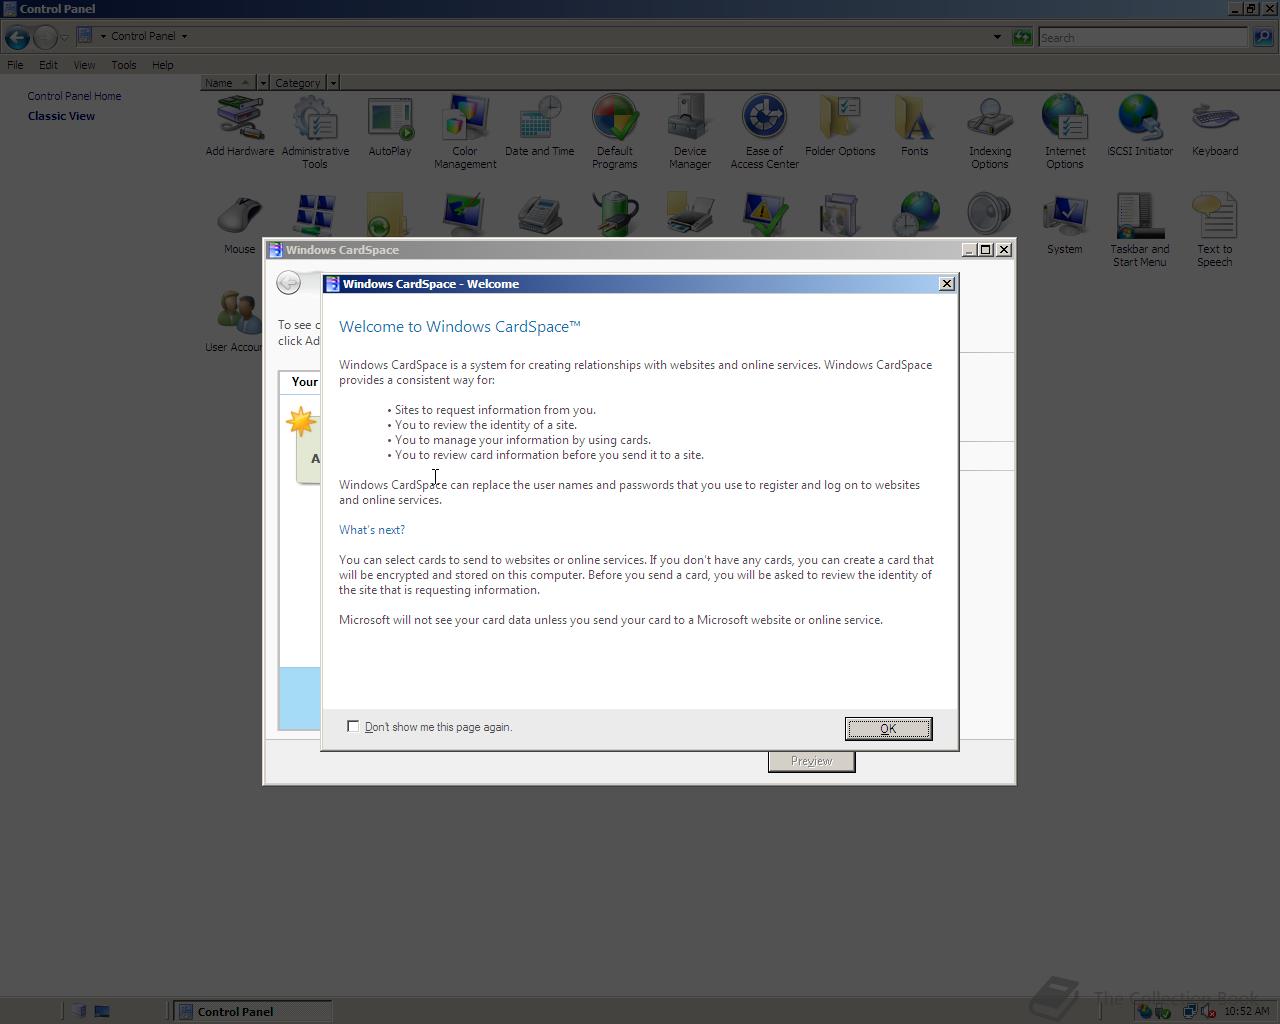
Task: Open Internet Options
Action: tap(1065, 133)
